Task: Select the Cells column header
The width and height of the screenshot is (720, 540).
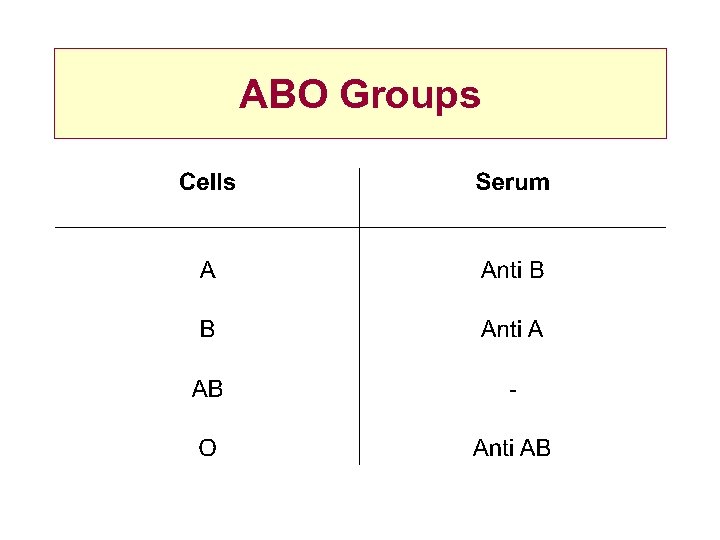Action: [207, 182]
